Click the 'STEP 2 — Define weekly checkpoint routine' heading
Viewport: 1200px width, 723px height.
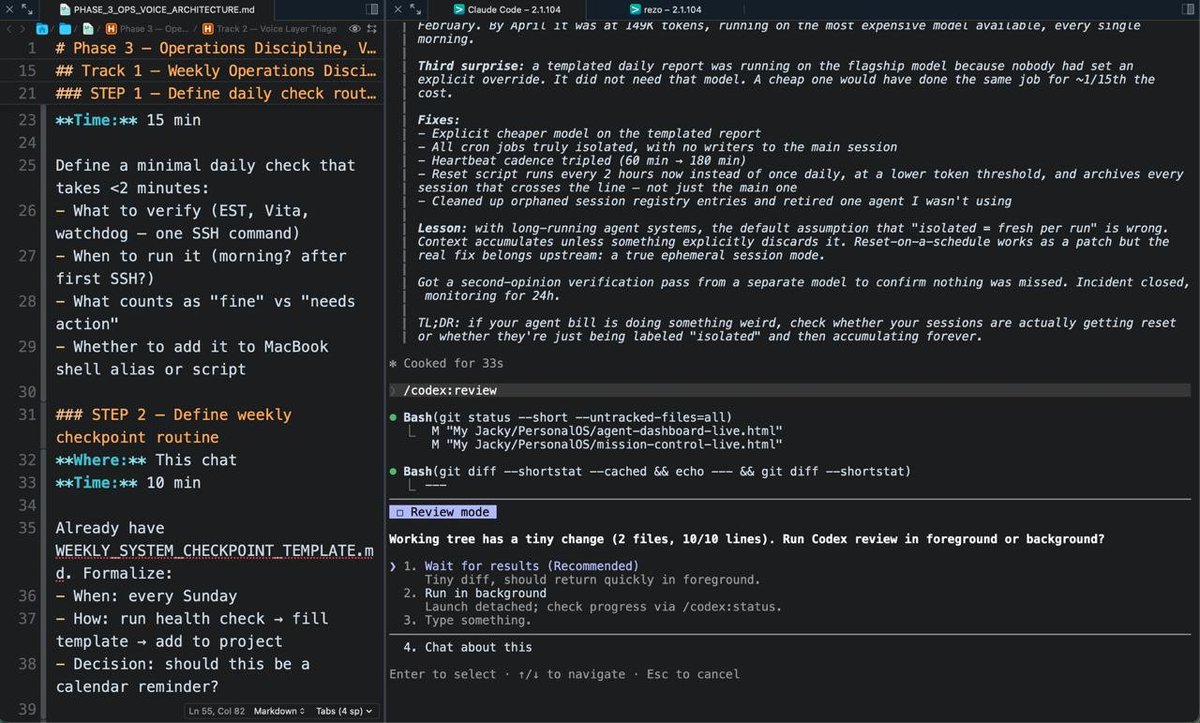click(x=174, y=426)
